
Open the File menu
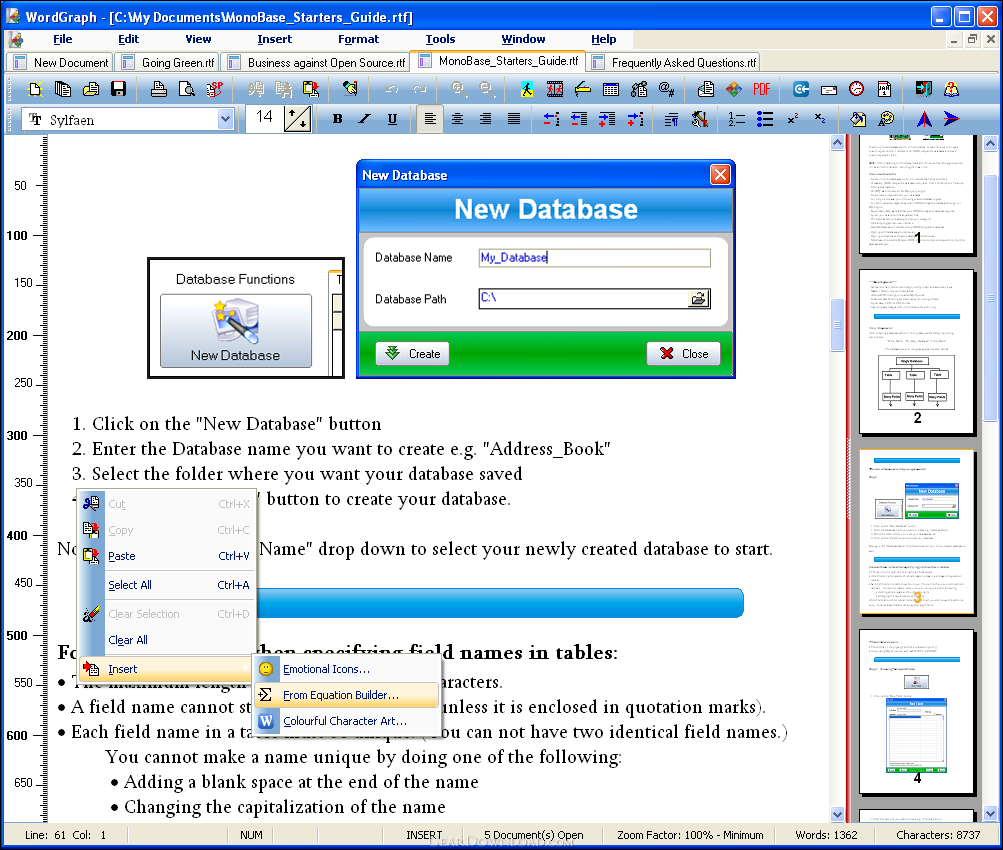pos(63,39)
